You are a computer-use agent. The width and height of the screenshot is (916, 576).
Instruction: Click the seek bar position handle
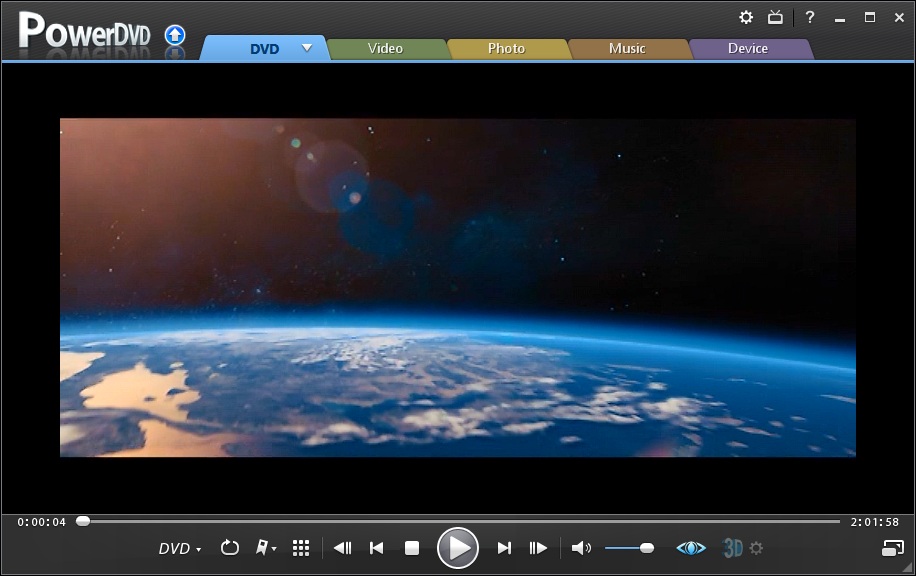pos(83,521)
